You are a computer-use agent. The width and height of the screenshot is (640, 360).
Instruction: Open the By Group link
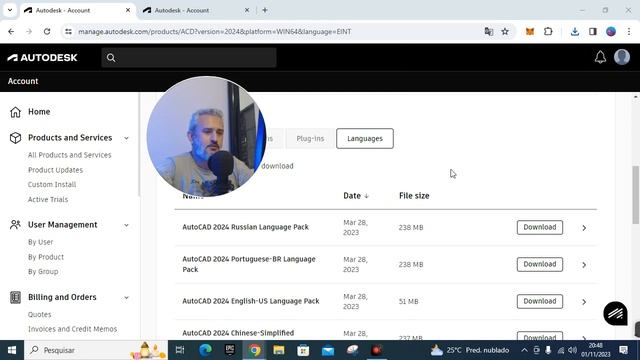(43, 272)
